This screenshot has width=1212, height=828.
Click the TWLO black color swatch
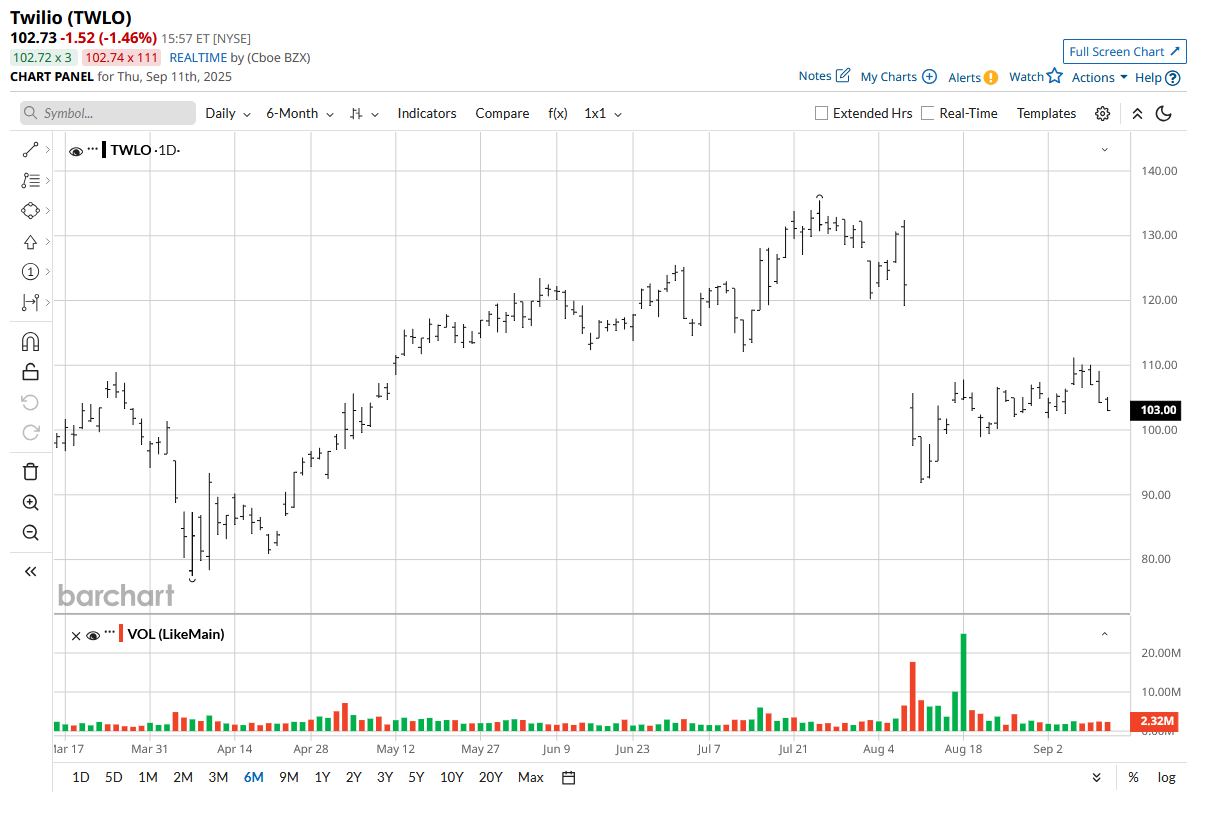coord(104,150)
